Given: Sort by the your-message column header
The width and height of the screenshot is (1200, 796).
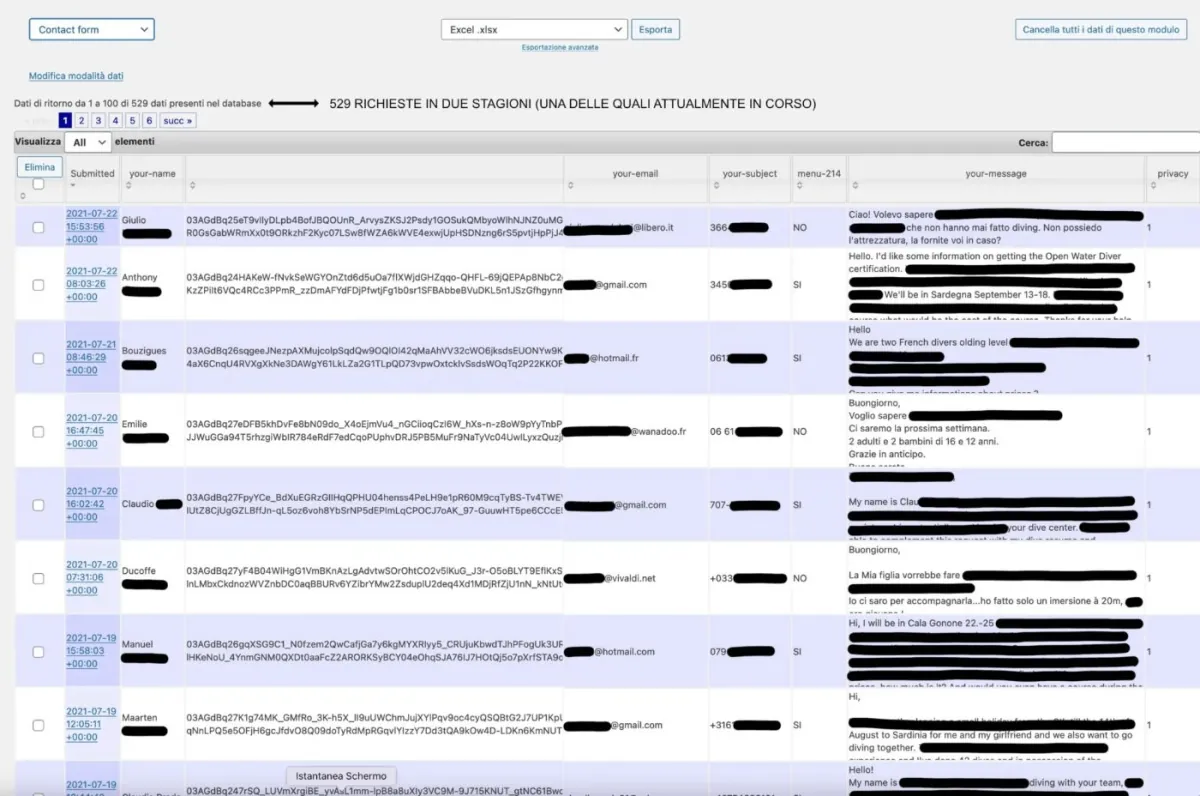Looking at the screenshot, I should [996, 173].
